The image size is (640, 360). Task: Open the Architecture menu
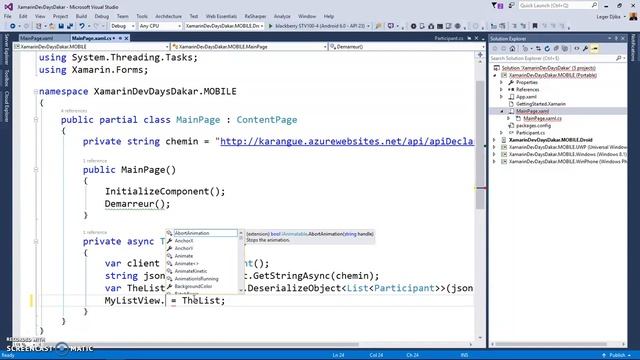pyautogui.click(x=168, y=16)
